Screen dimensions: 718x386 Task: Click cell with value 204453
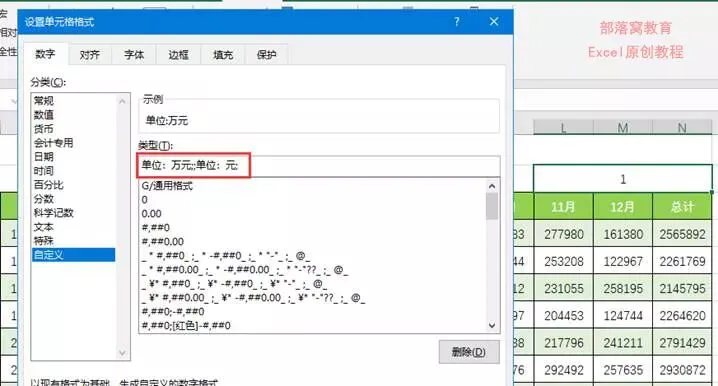[x=563, y=315]
